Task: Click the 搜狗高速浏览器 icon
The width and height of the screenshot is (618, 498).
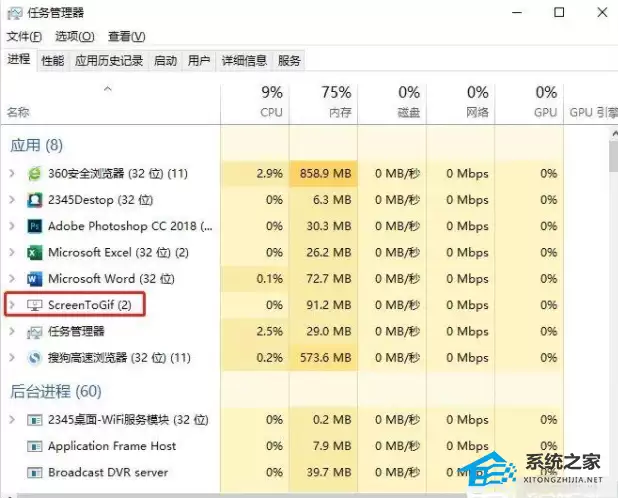Action: click(34, 358)
